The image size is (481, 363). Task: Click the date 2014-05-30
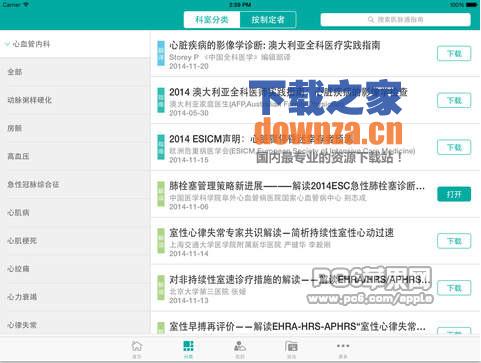pyautogui.click(x=189, y=113)
